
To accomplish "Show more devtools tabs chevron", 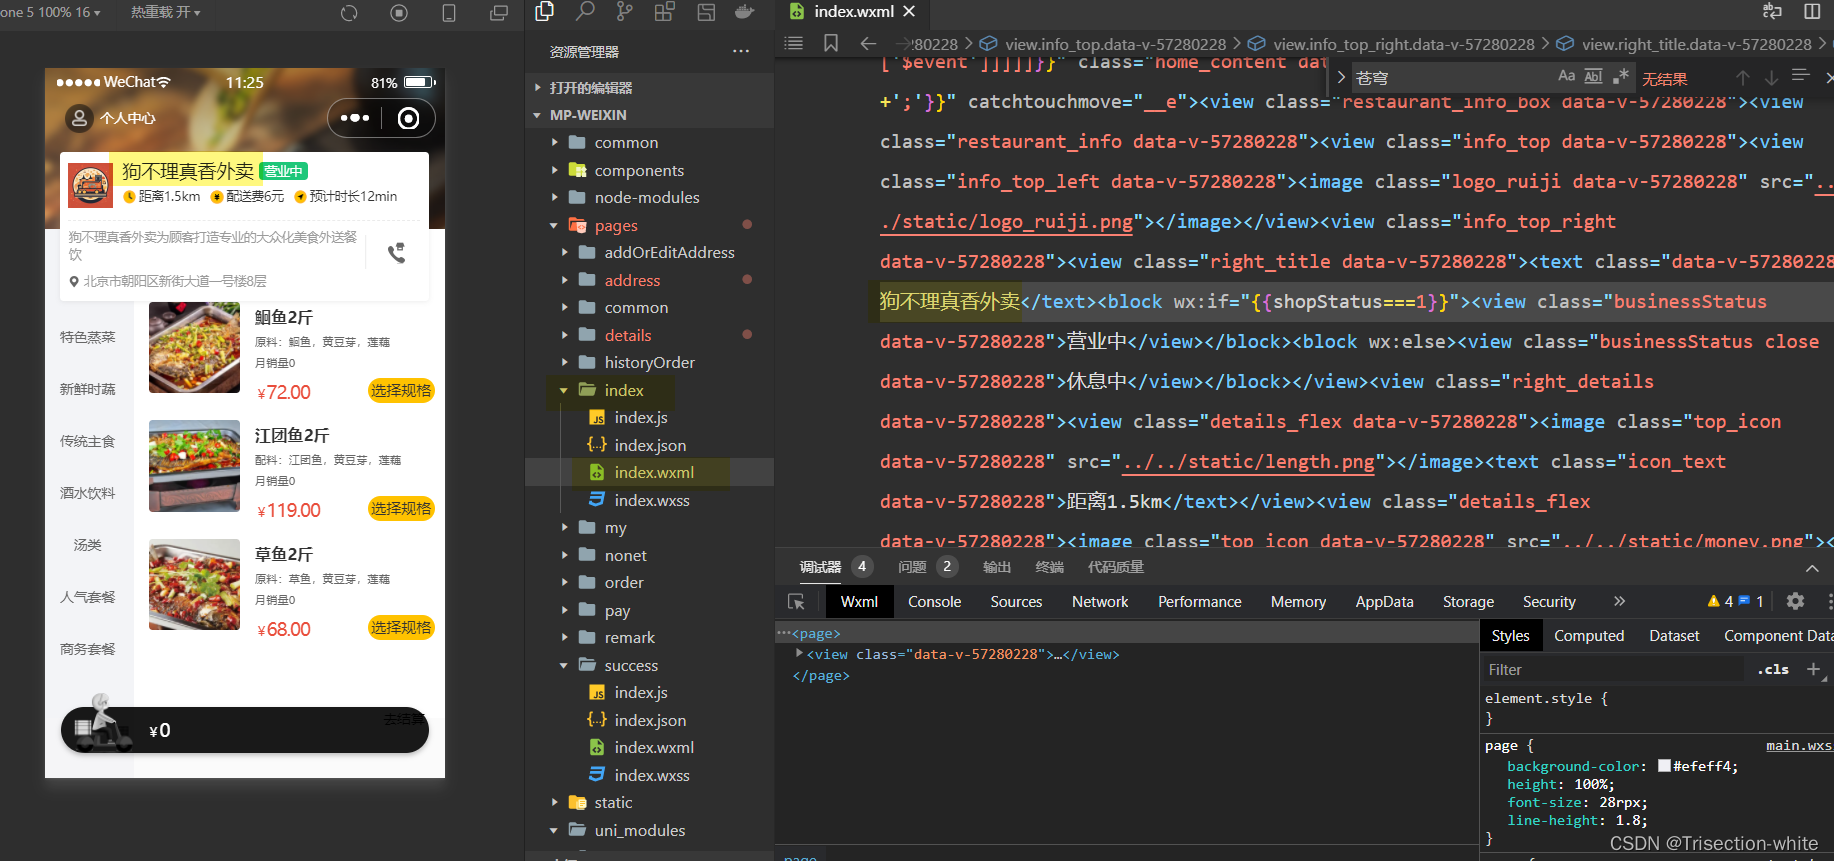I will (x=1619, y=601).
